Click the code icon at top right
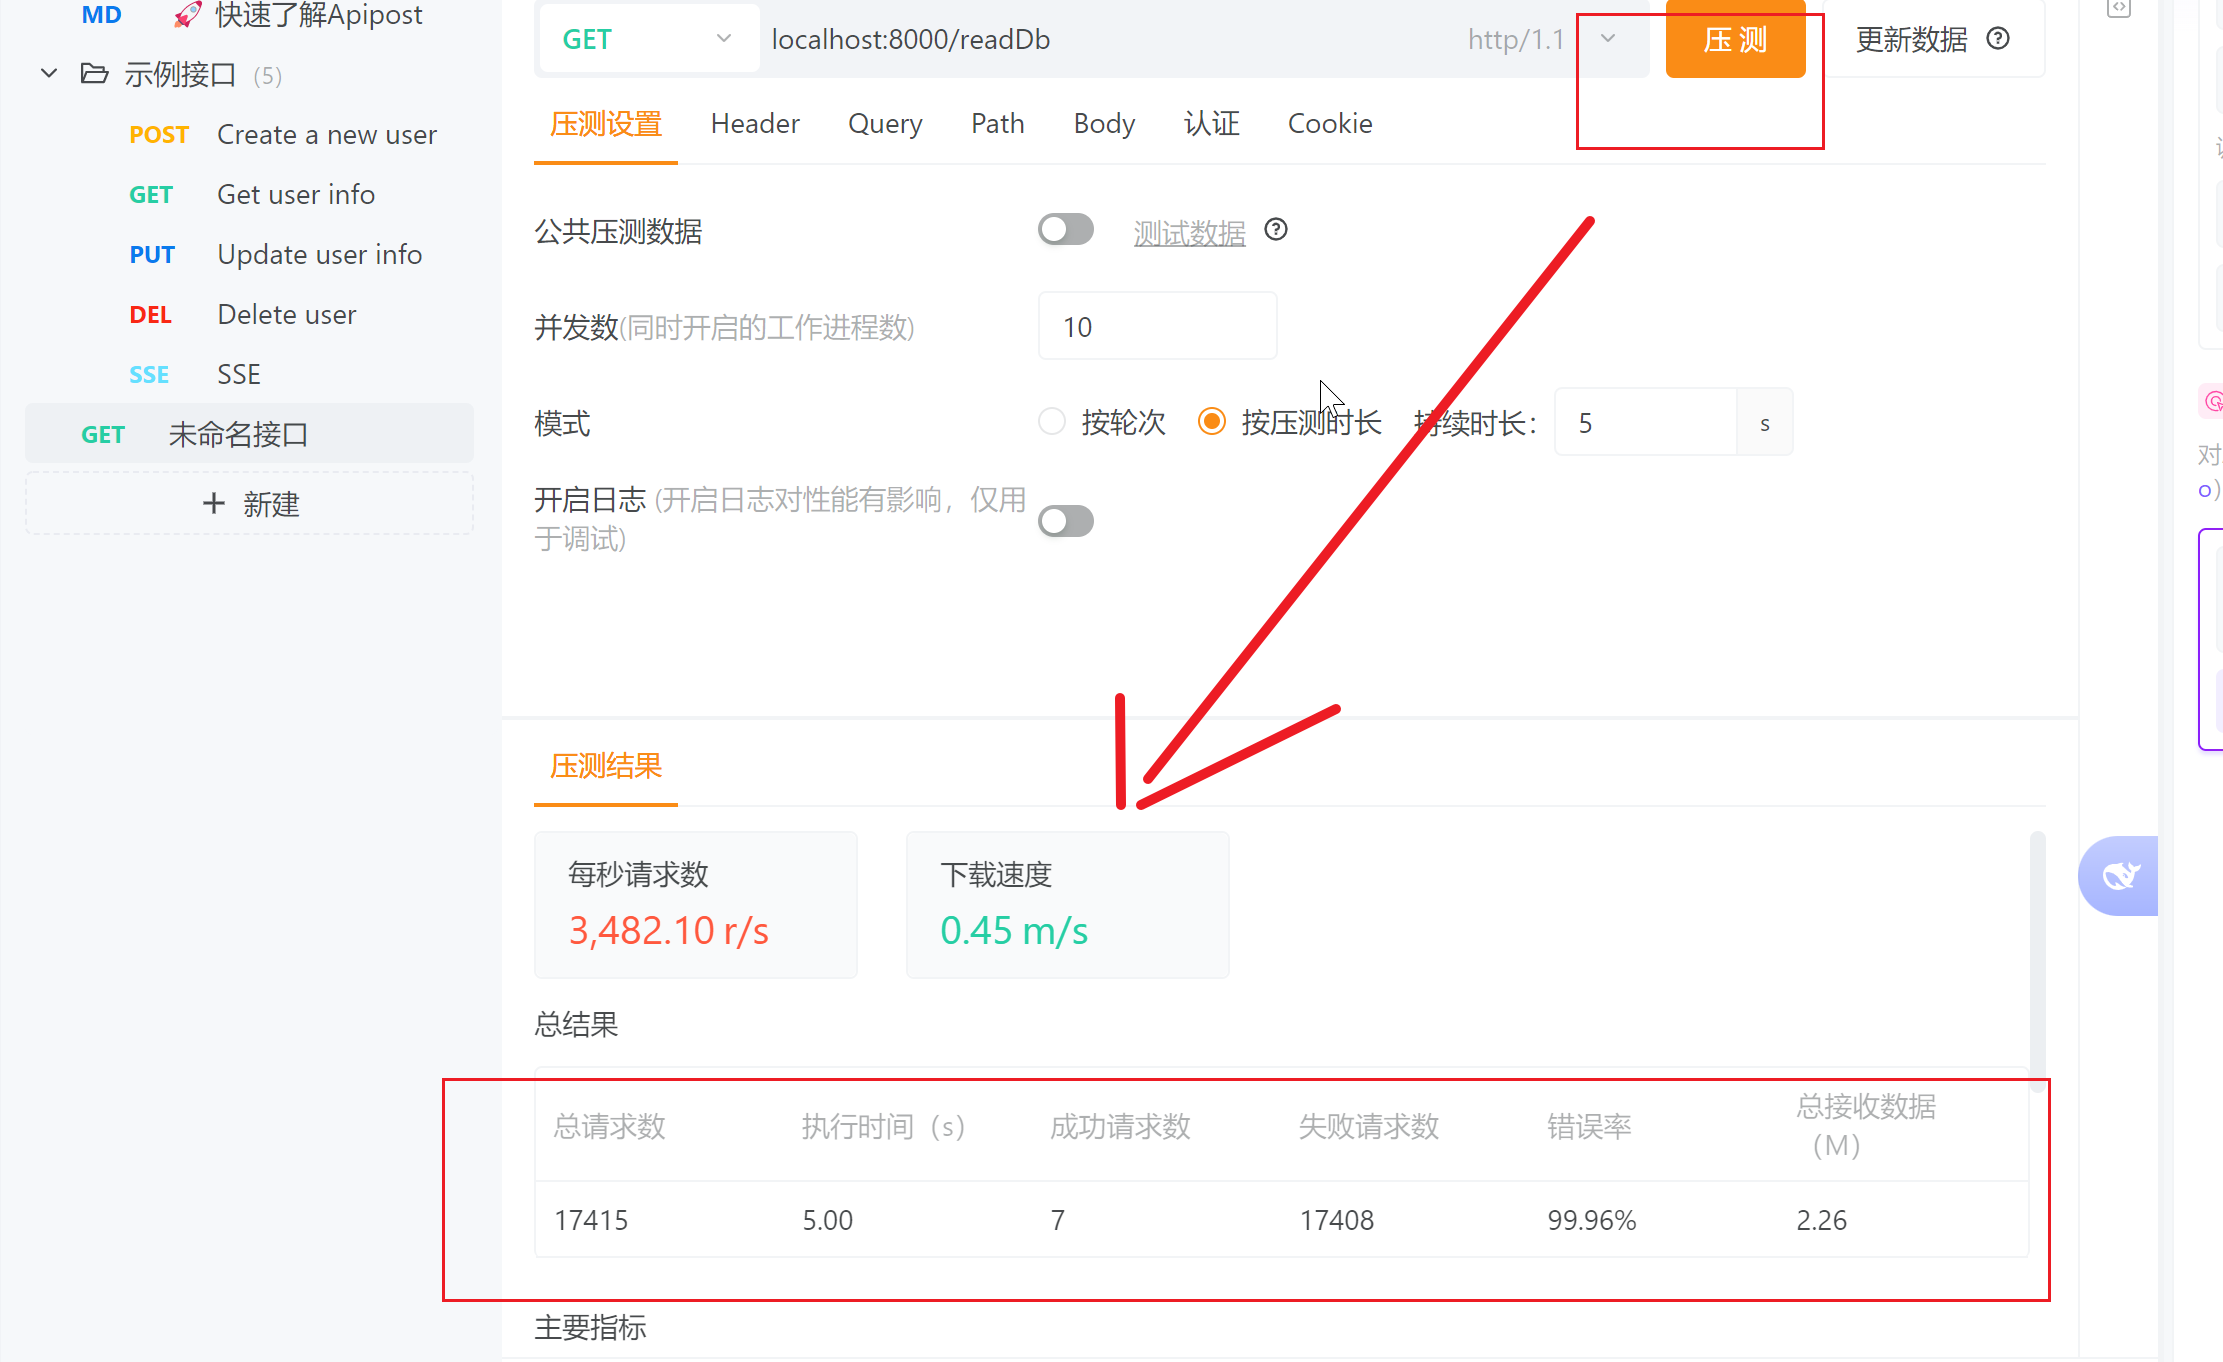The width and height of the screenshot is (2223, 1362). pos(2118,9)
